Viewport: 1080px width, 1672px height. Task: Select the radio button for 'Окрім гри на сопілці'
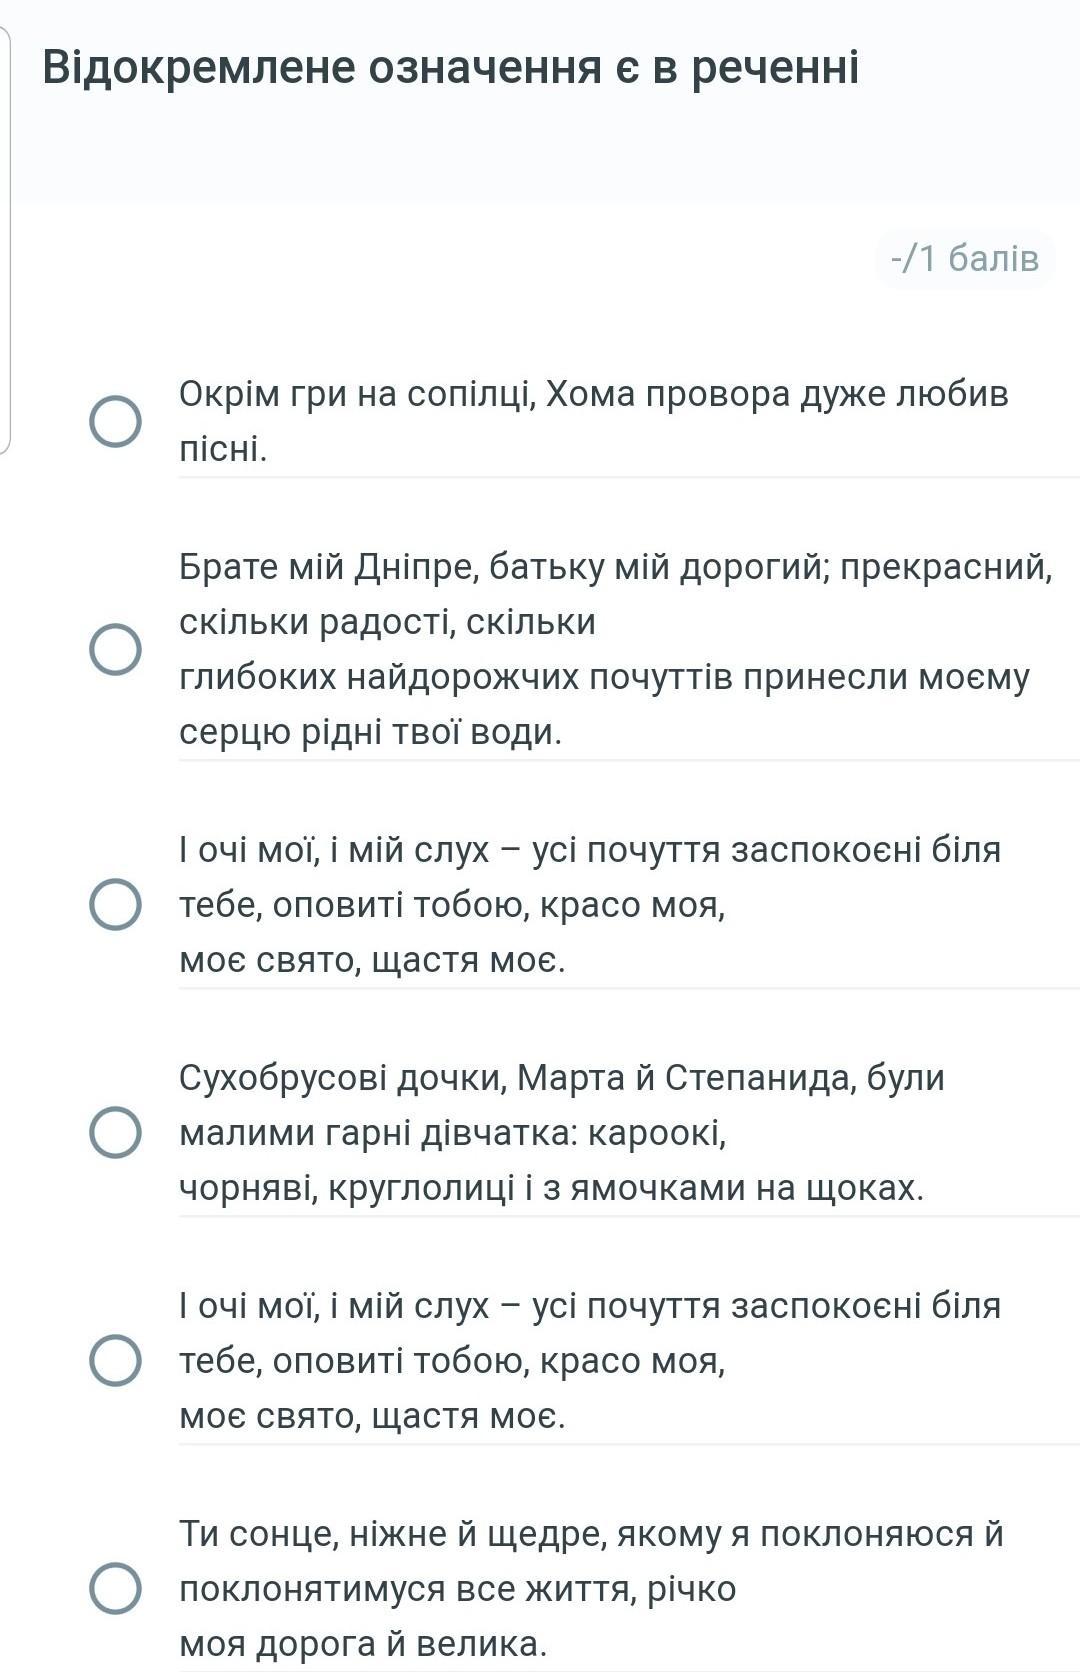[115, 421]
